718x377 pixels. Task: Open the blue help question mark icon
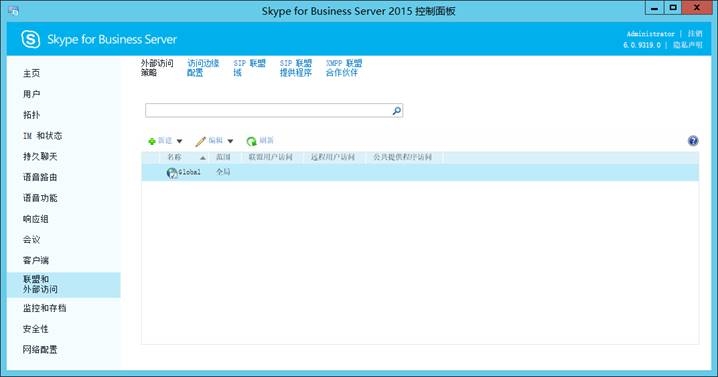click(x=693, y=141)
